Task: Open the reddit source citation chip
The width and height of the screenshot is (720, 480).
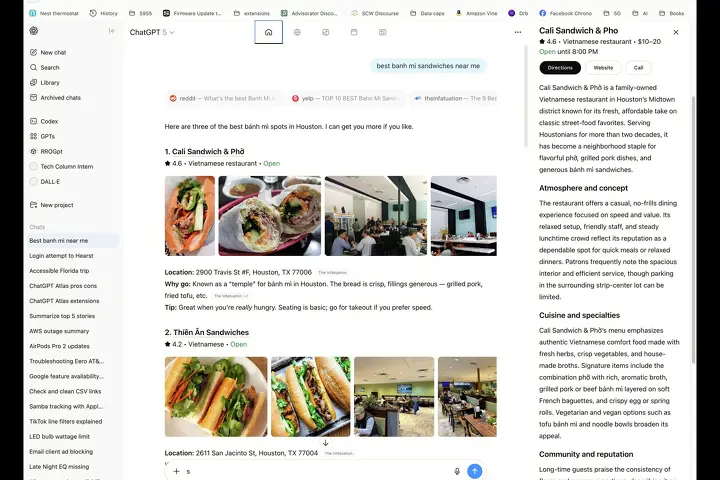Action: point(224,98)
